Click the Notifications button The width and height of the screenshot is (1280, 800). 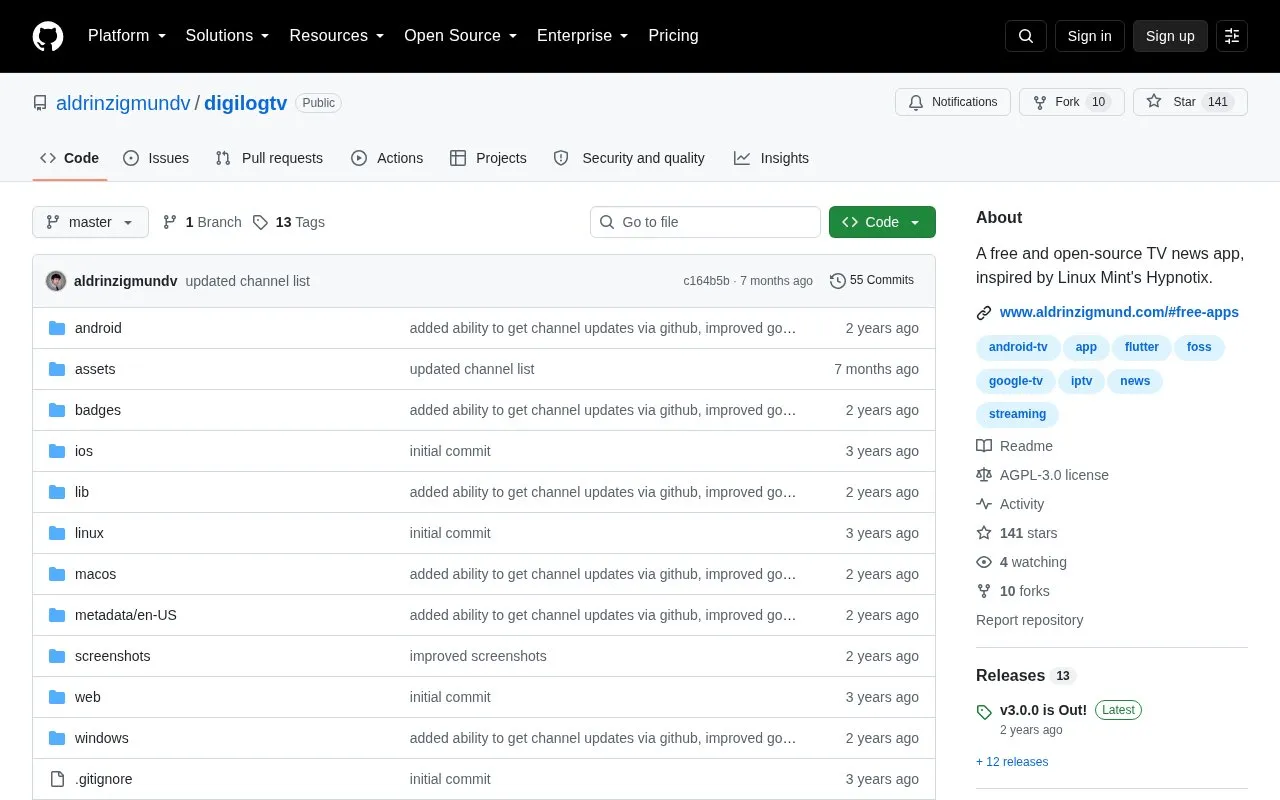[x=953, y=102]
